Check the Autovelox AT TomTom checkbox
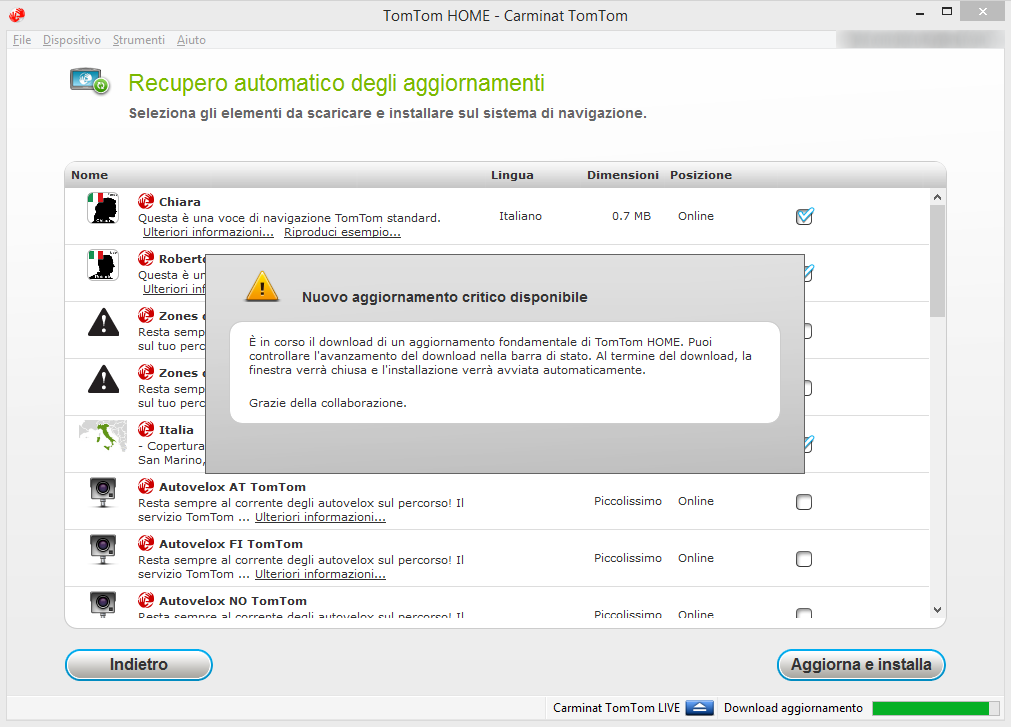 tap(804, 502)
